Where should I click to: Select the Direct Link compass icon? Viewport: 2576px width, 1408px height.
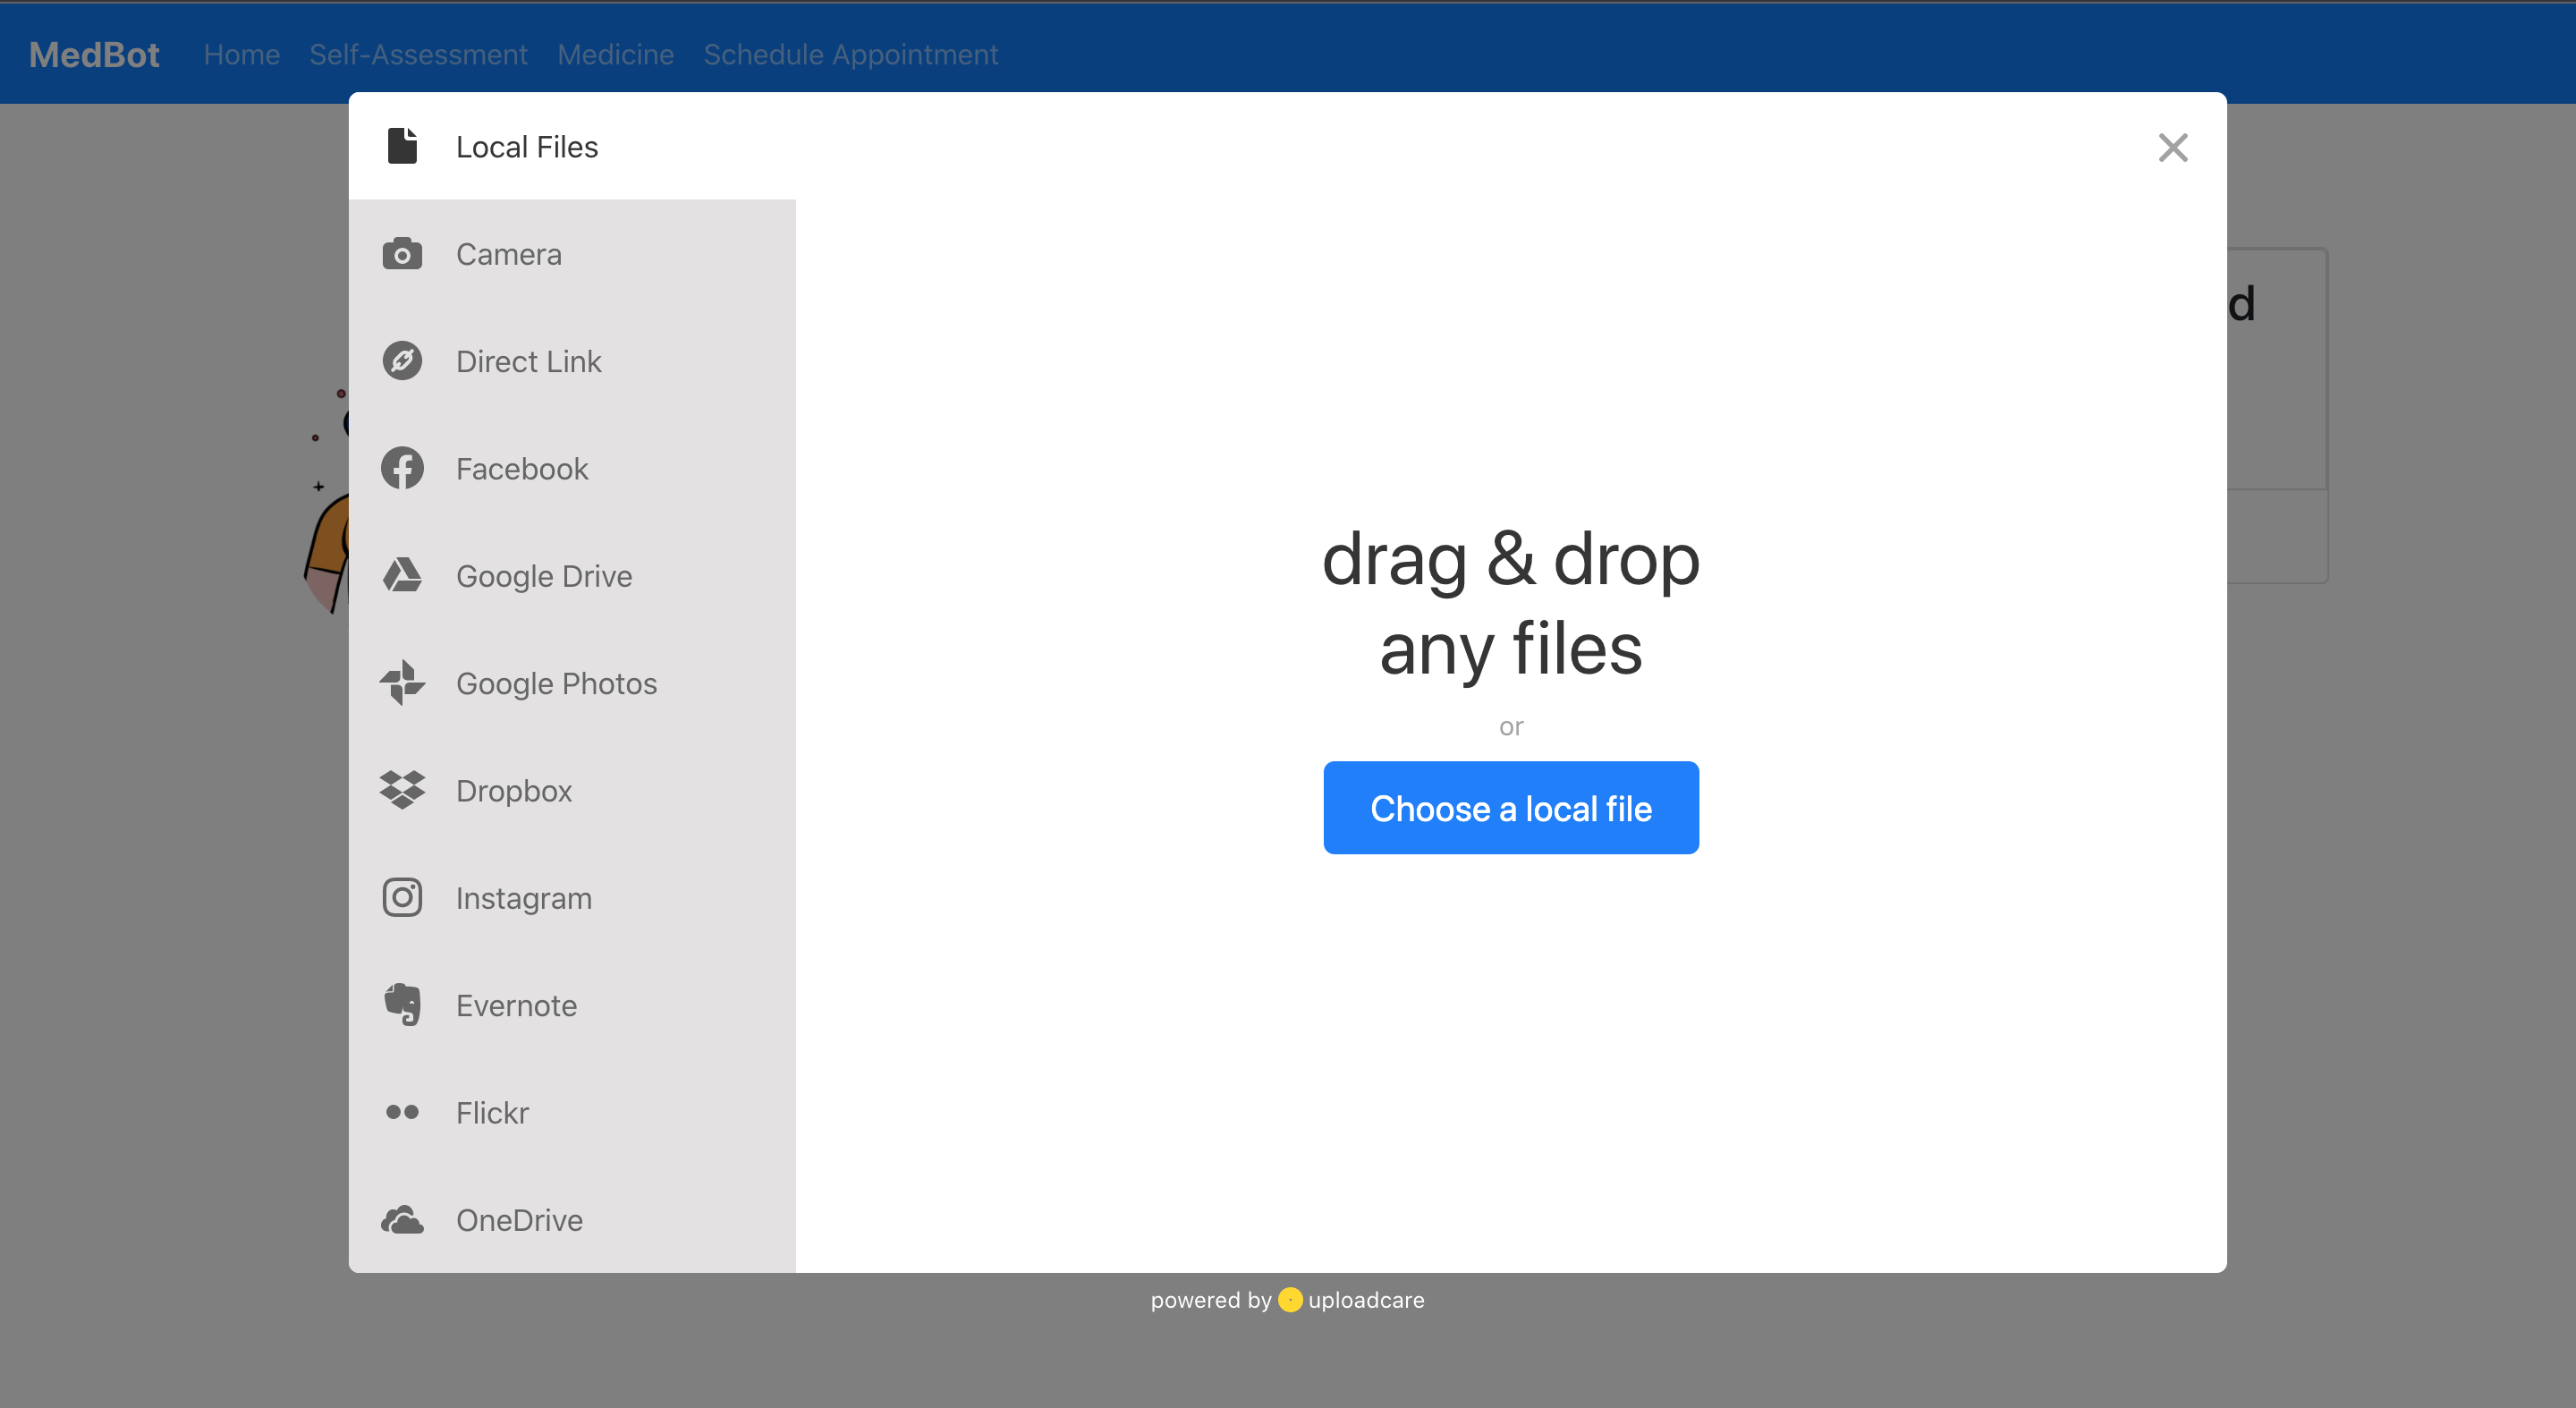(x=402, y=361)
